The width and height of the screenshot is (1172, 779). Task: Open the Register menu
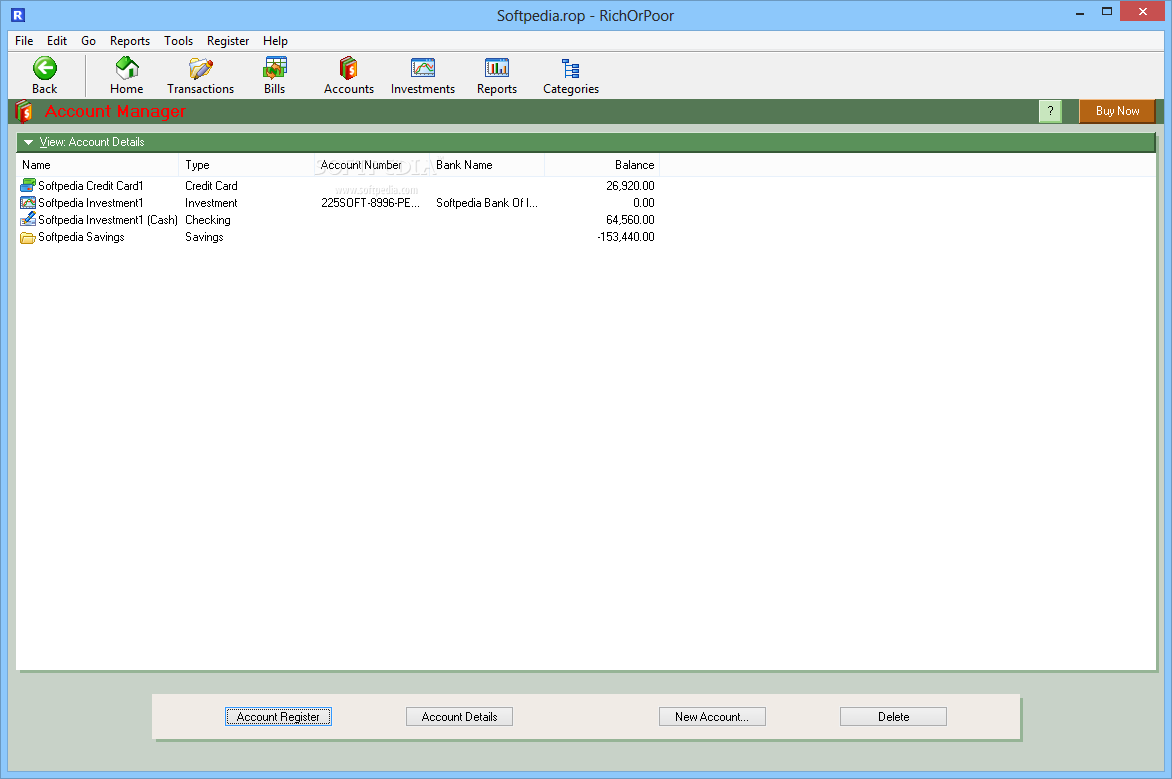228,41
